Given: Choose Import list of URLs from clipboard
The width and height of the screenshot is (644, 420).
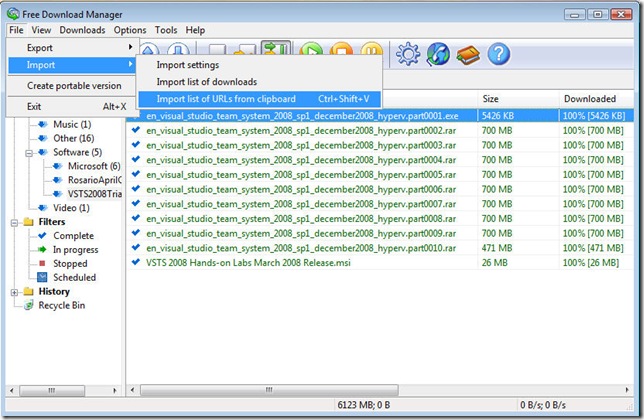Looking at the screenshot, I should (260, 99).
